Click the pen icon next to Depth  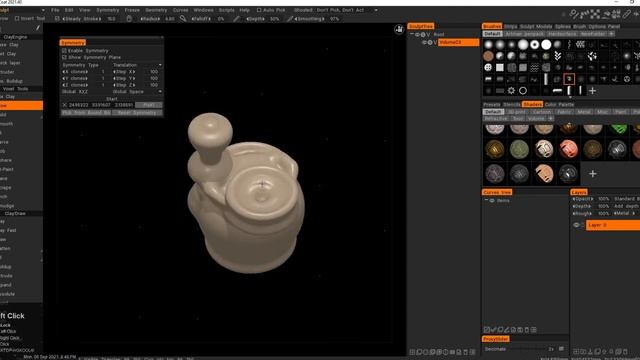pyautogui.click(x=237, y=19)
